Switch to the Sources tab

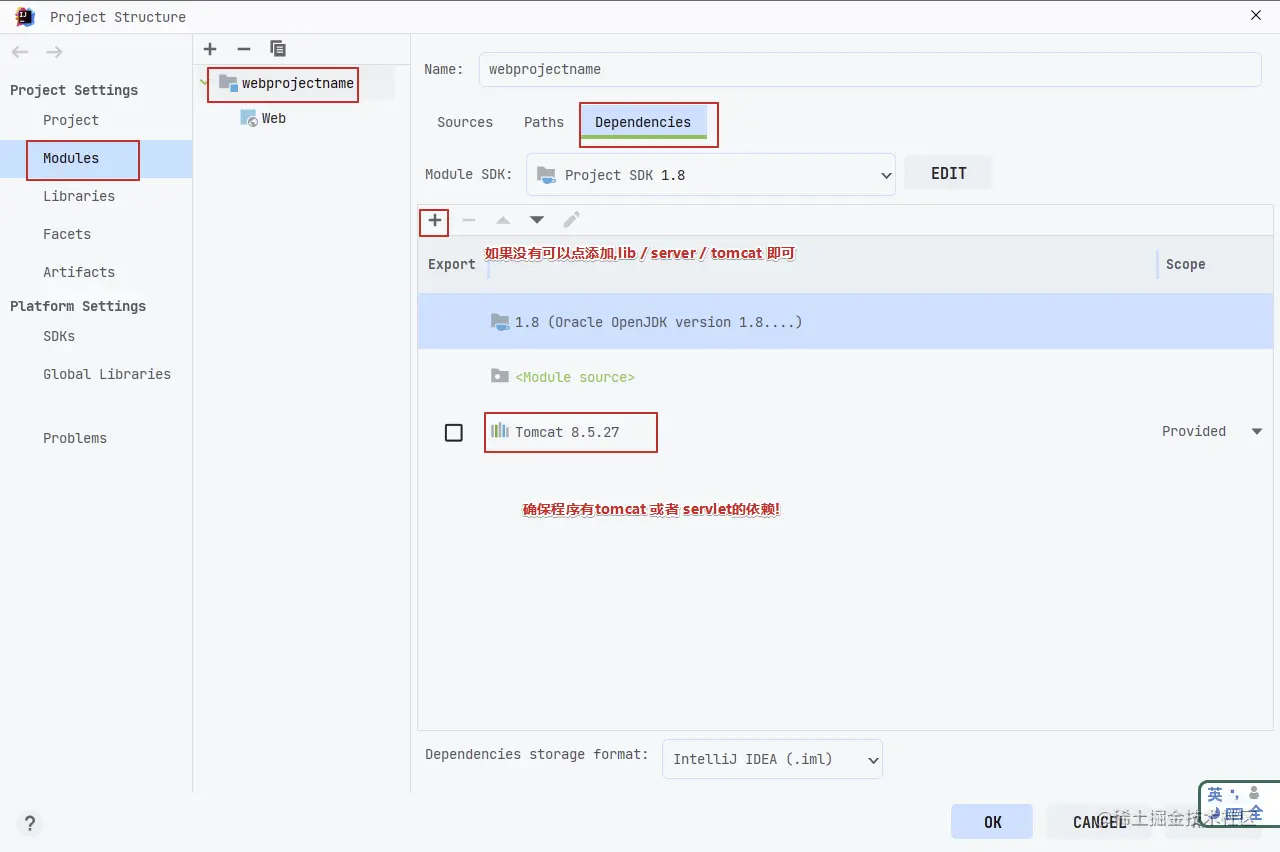[465, 122]
